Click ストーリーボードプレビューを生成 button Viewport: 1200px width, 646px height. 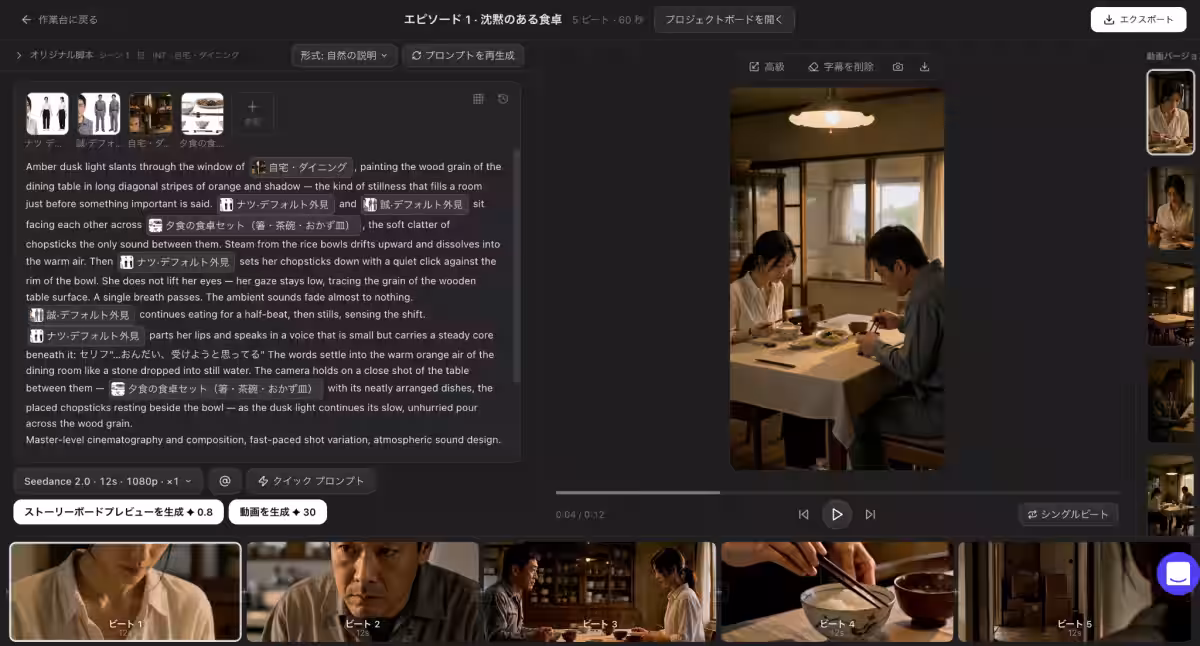click(x=118, y=512)
